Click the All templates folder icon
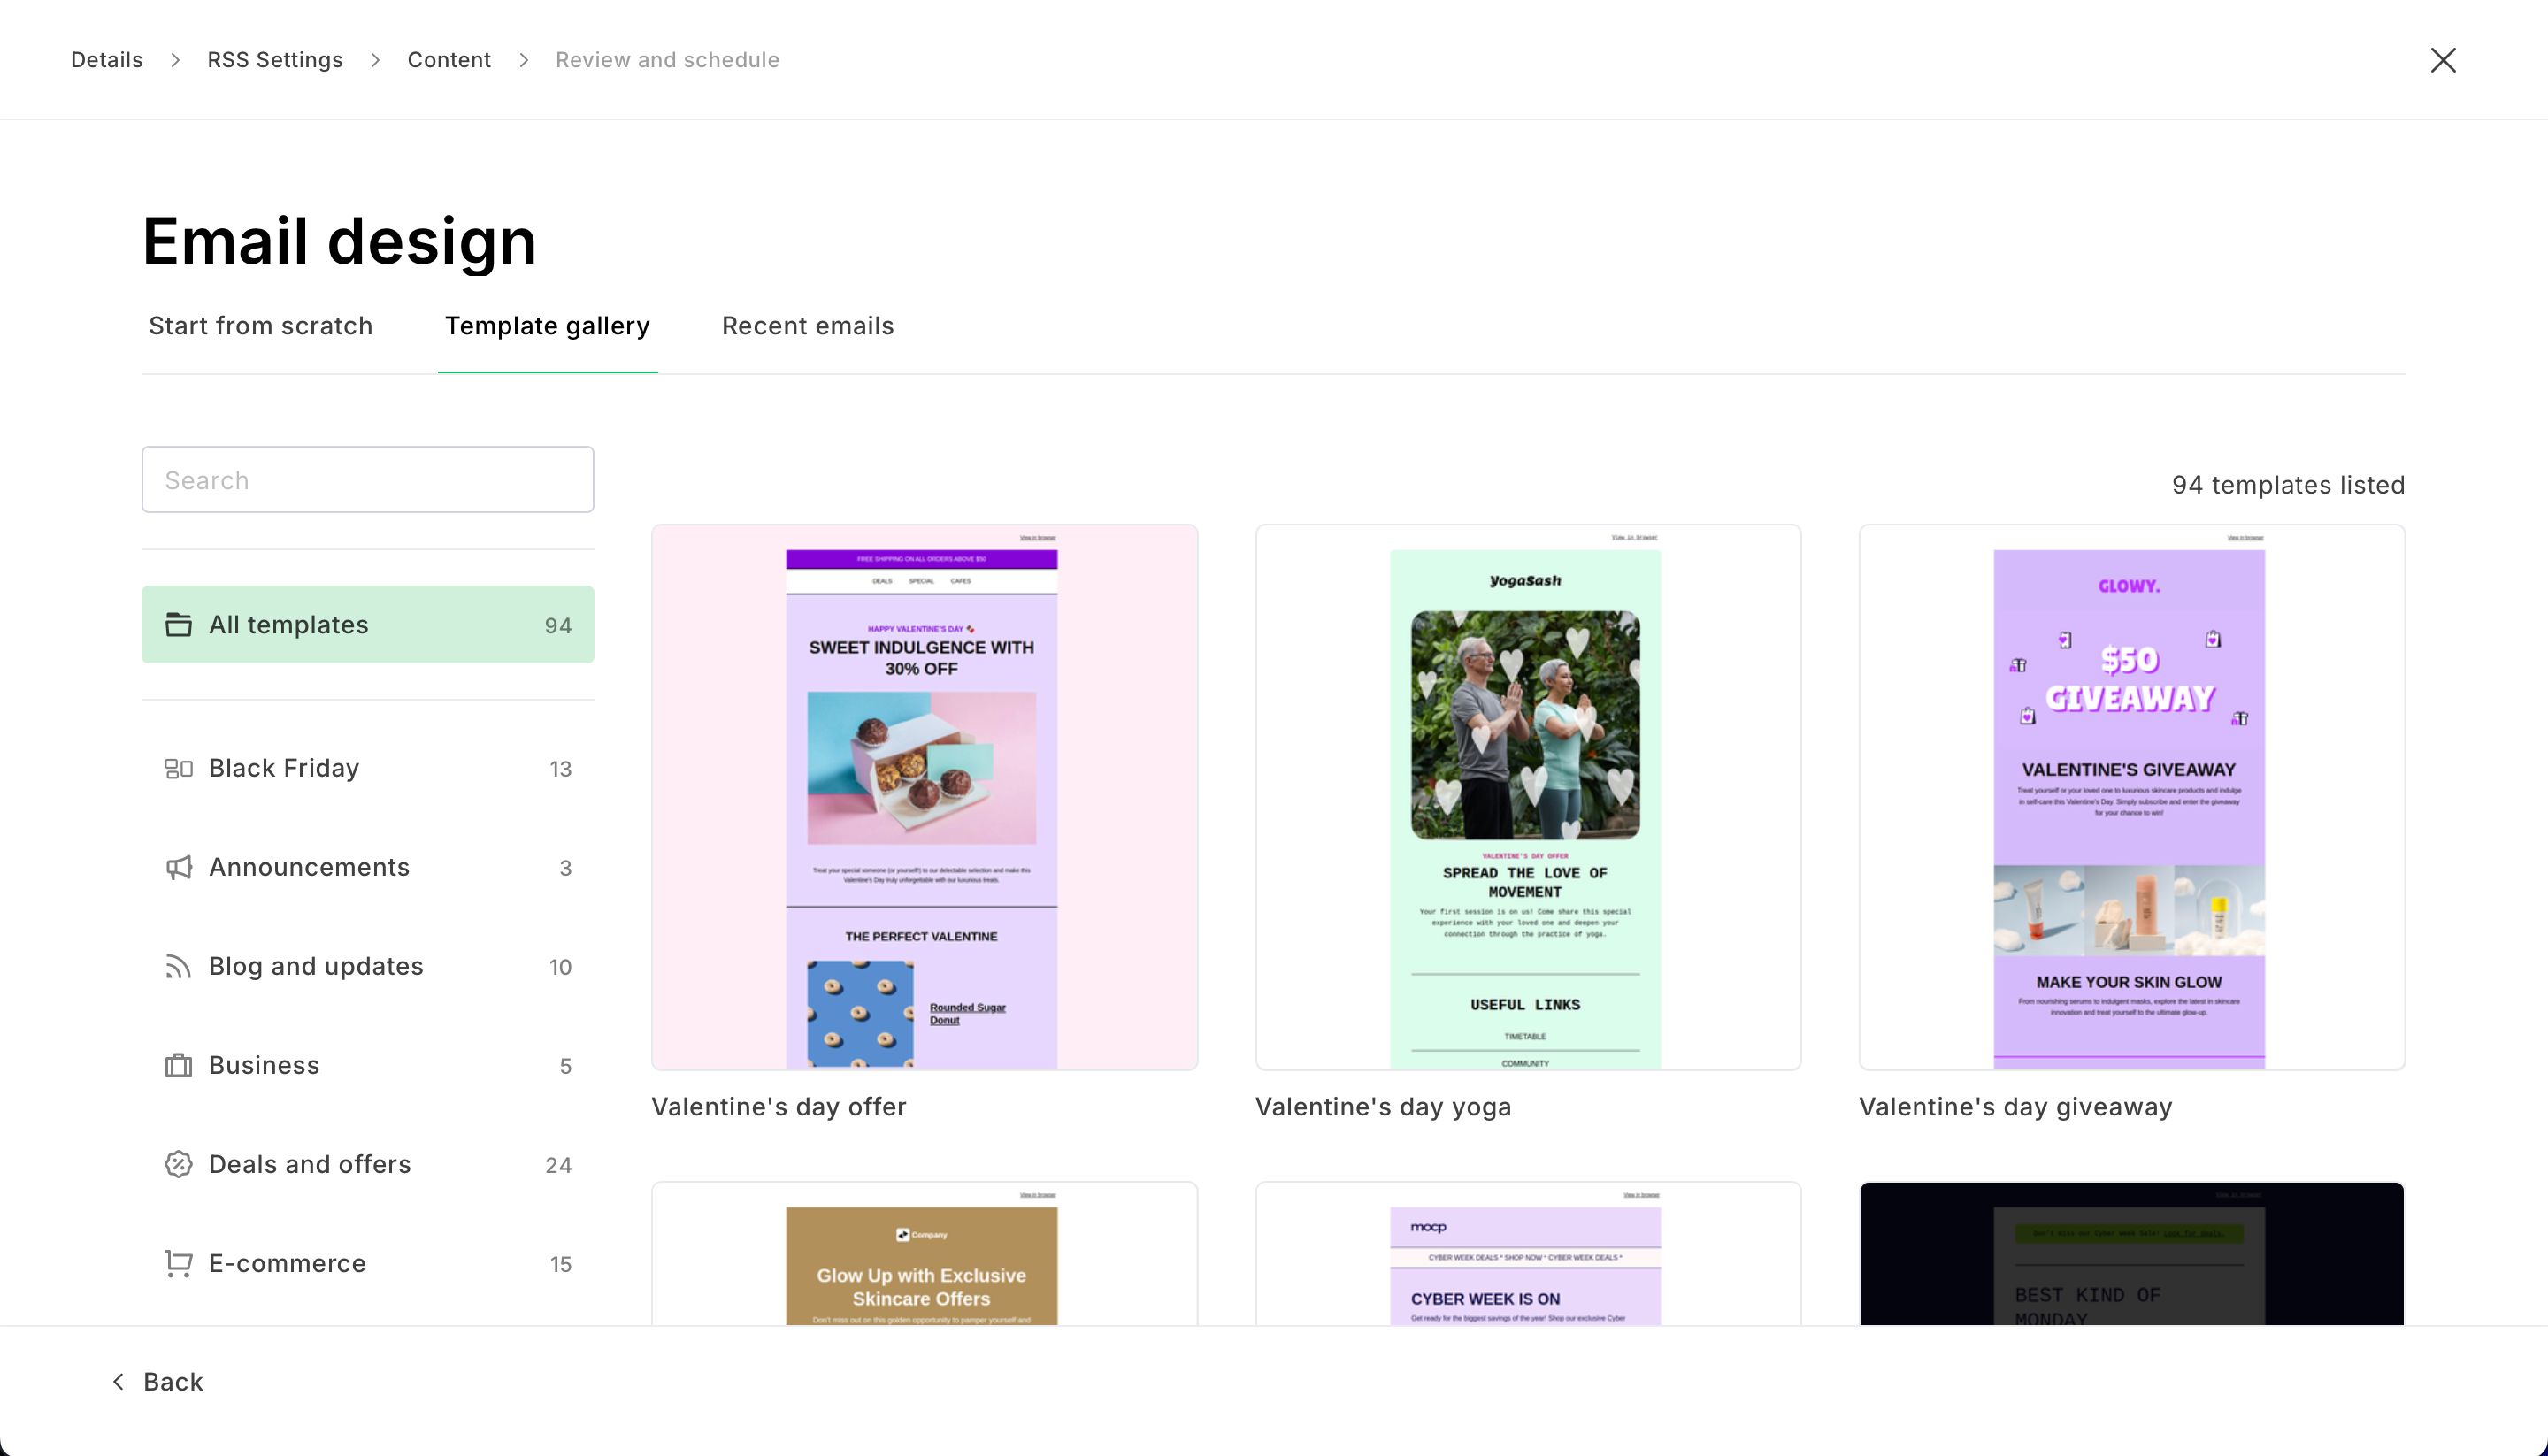The height and width of the screenshot is (1456, 2548). (178, 624)
